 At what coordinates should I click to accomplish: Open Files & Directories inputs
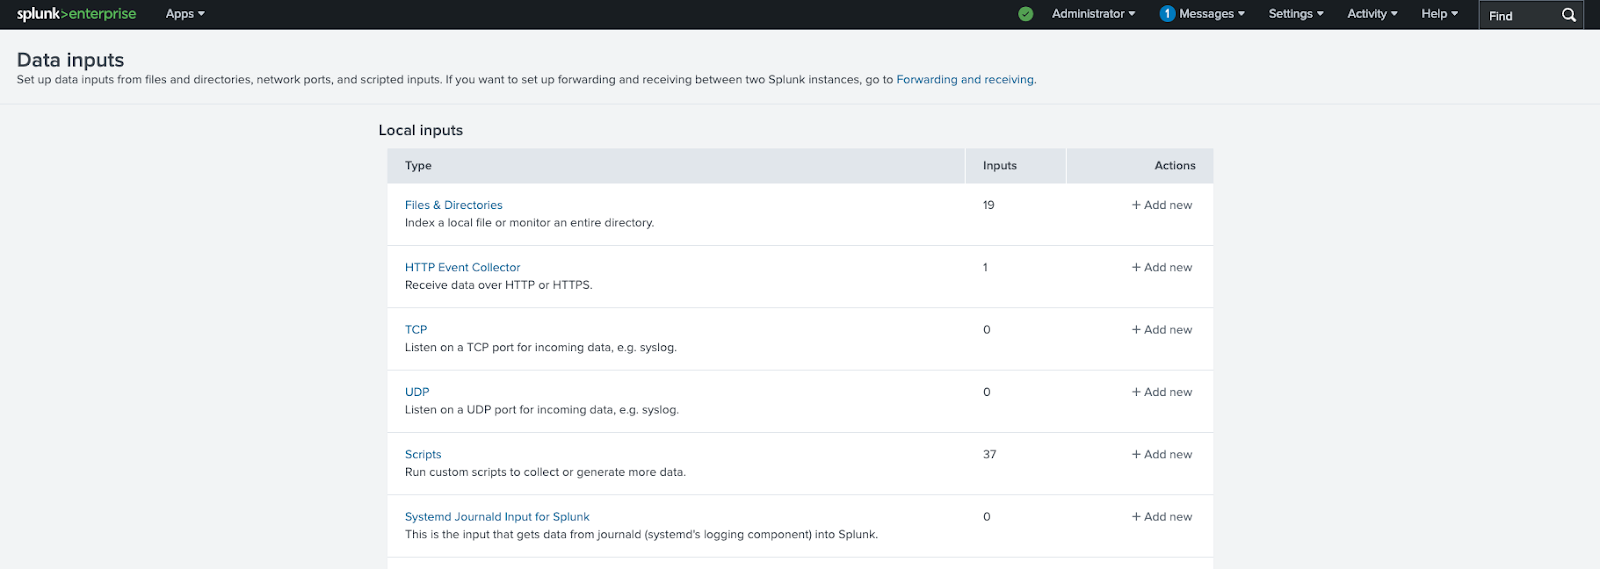(x=453, y=205)
